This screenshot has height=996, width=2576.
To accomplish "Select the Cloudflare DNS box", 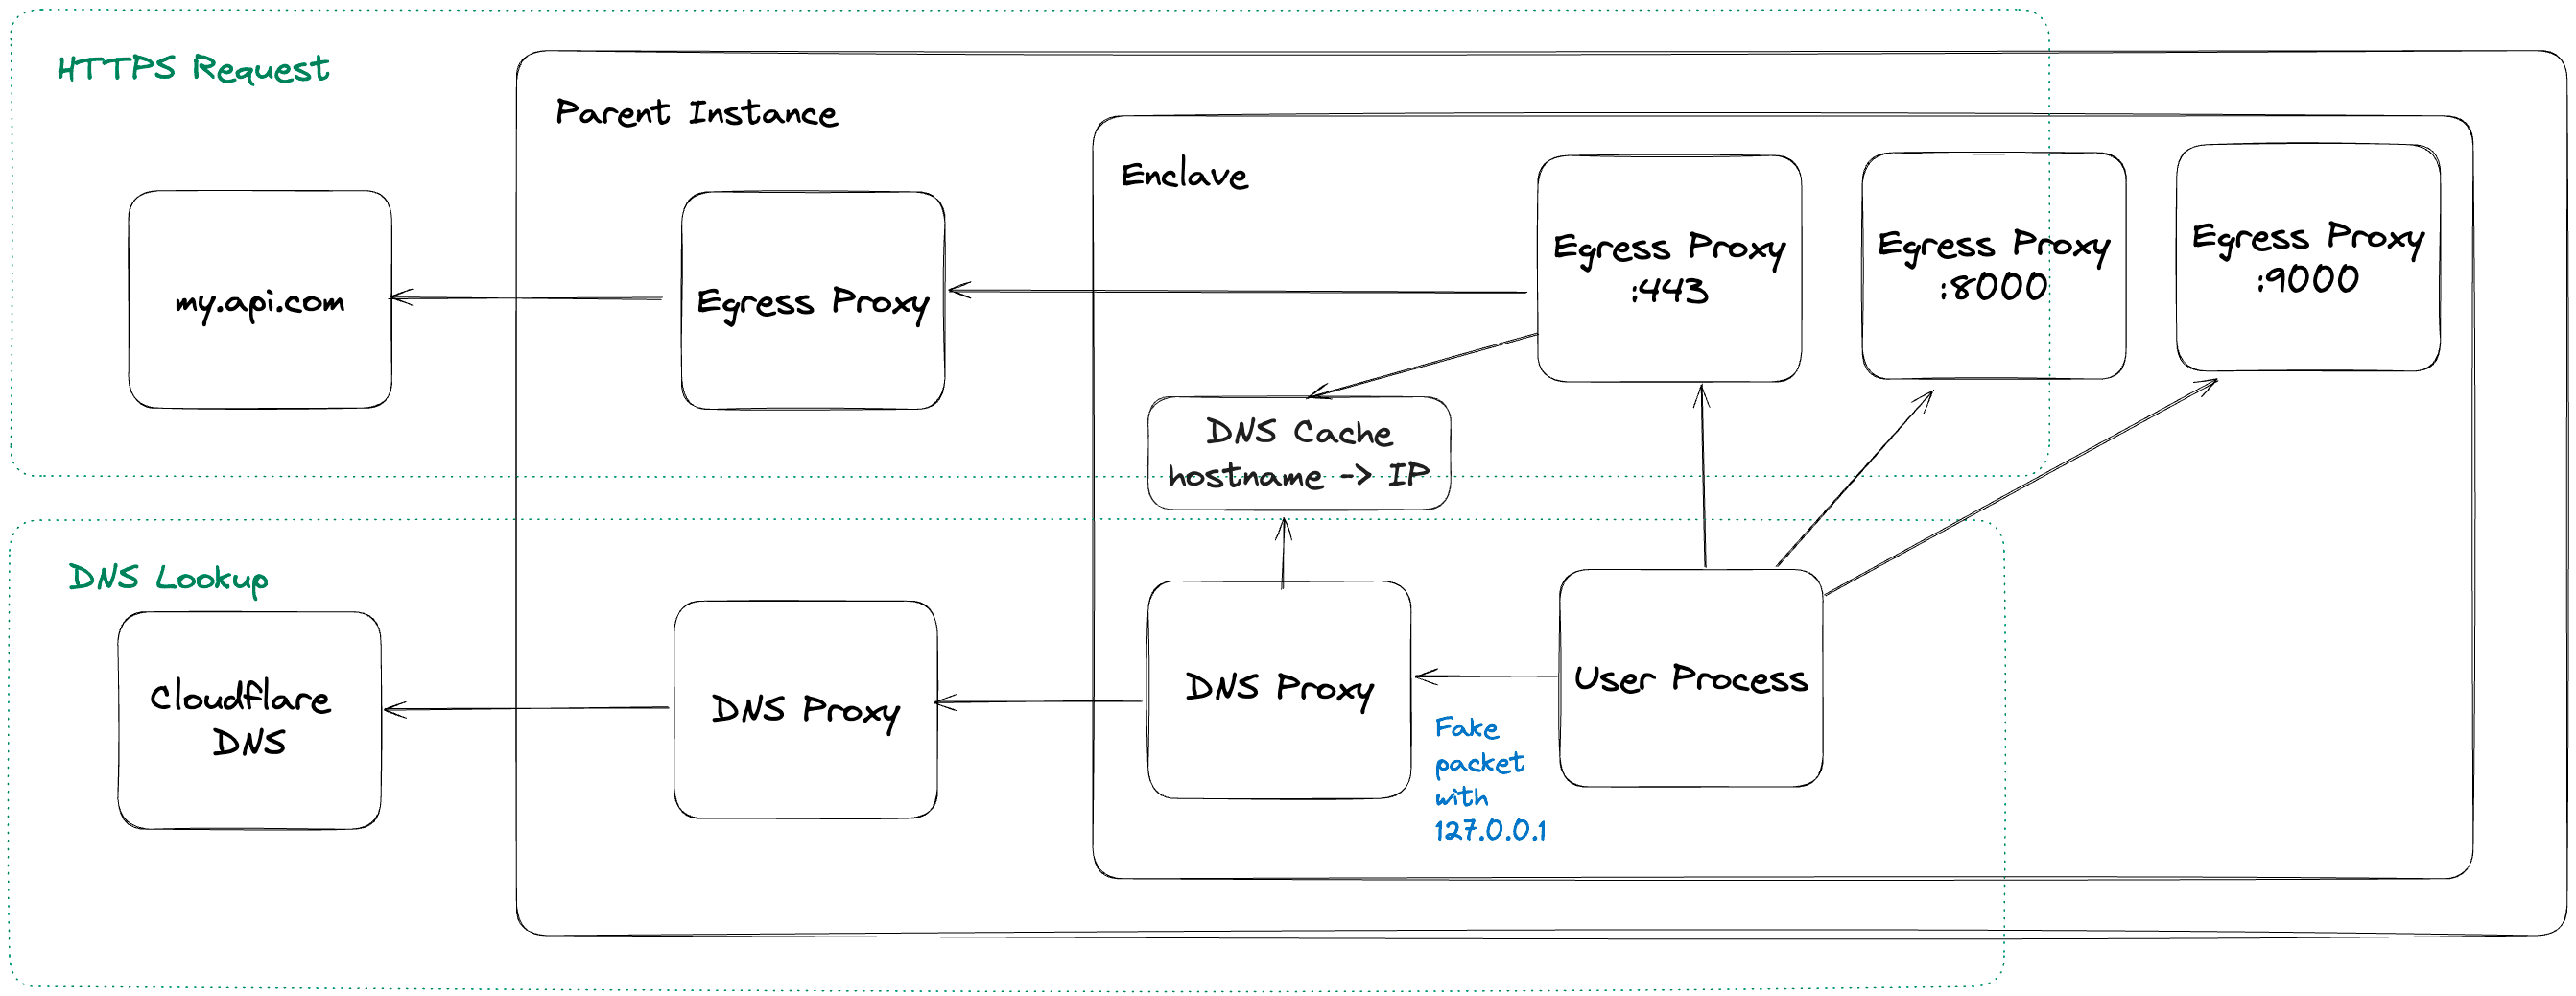I will (x=249, y=720).
